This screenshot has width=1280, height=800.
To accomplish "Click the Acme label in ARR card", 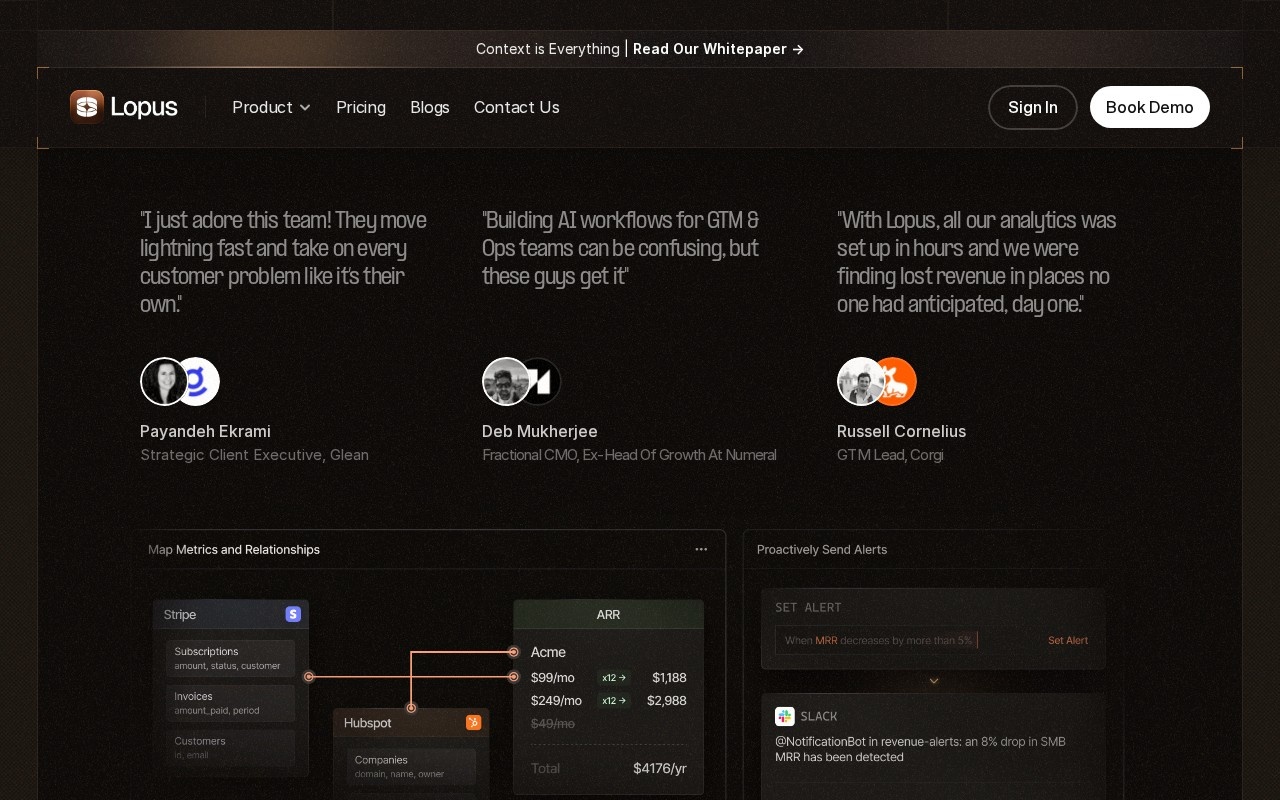I will coord(548,652).
